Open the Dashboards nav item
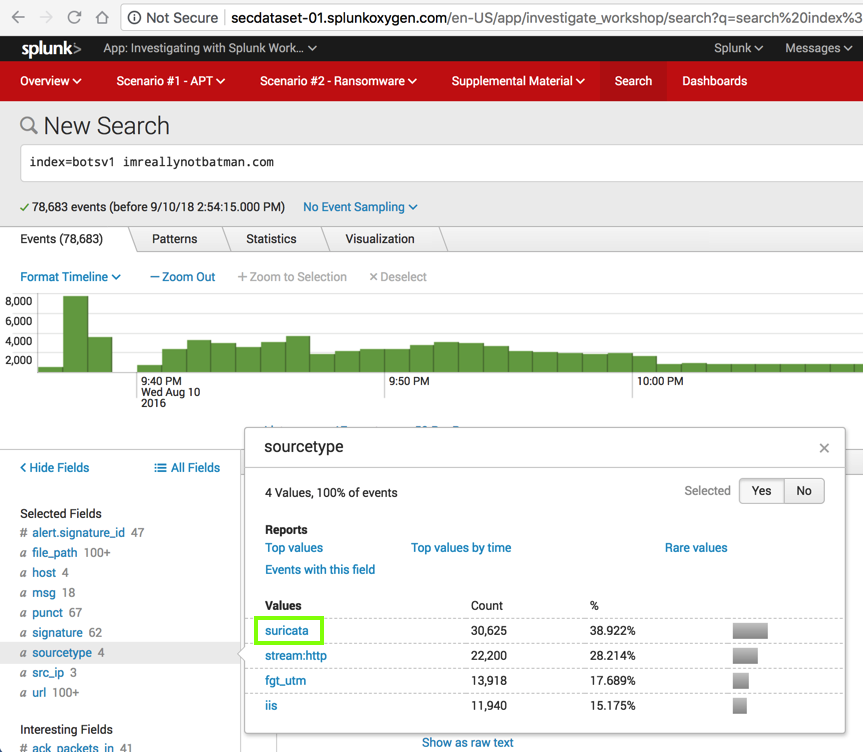Image resolution: width=863 pixels, height=752 pixels. [714, 81]
